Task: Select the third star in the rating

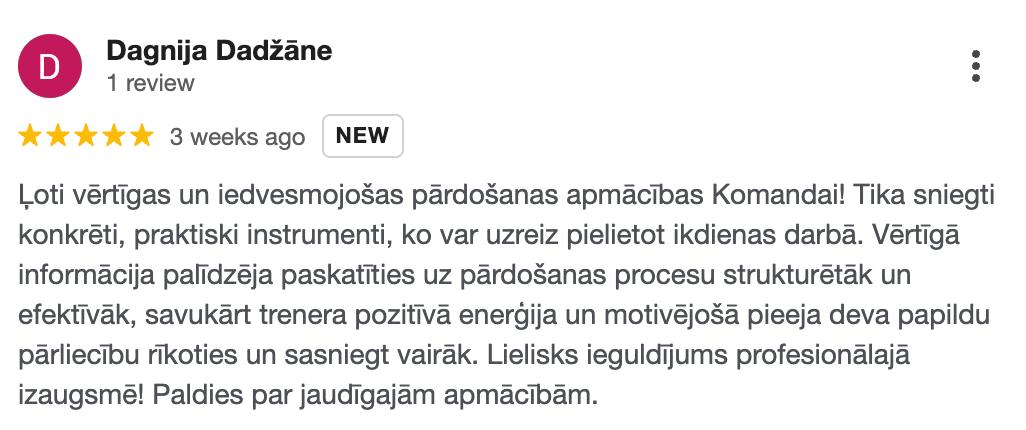Action: (x=86, y=137)
